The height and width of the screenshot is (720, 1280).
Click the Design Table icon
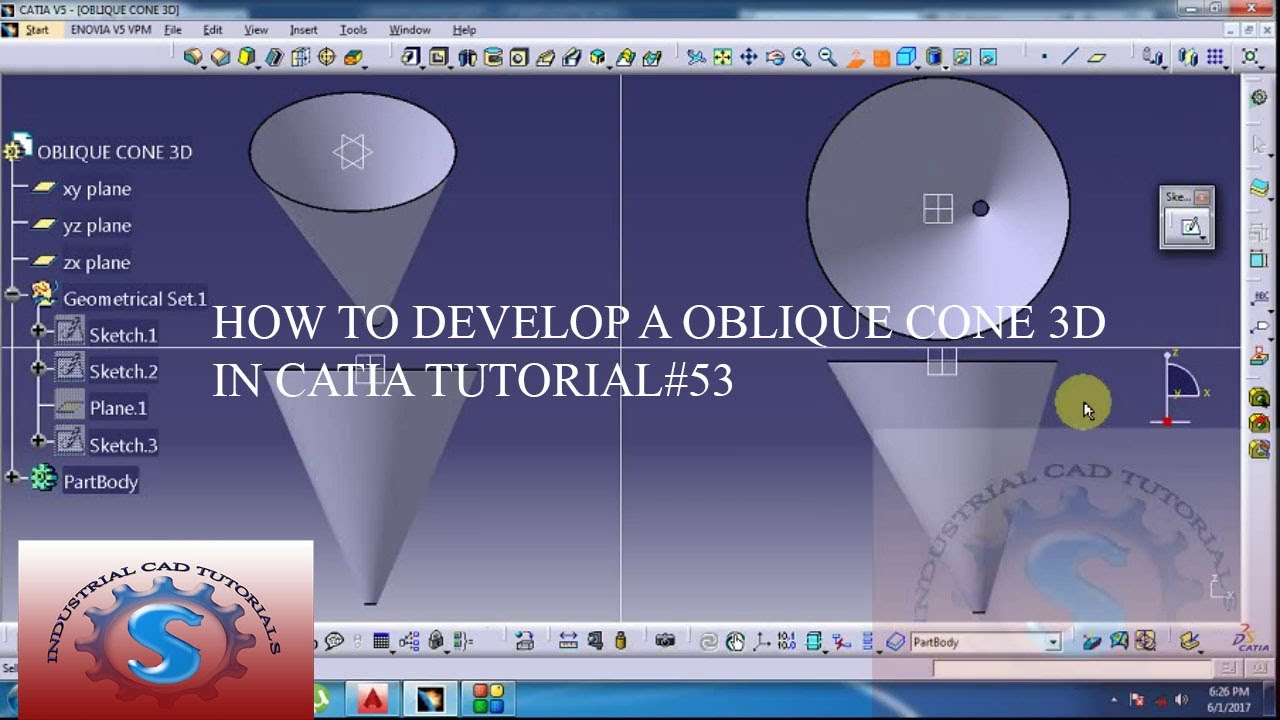[x=381, y=641]
